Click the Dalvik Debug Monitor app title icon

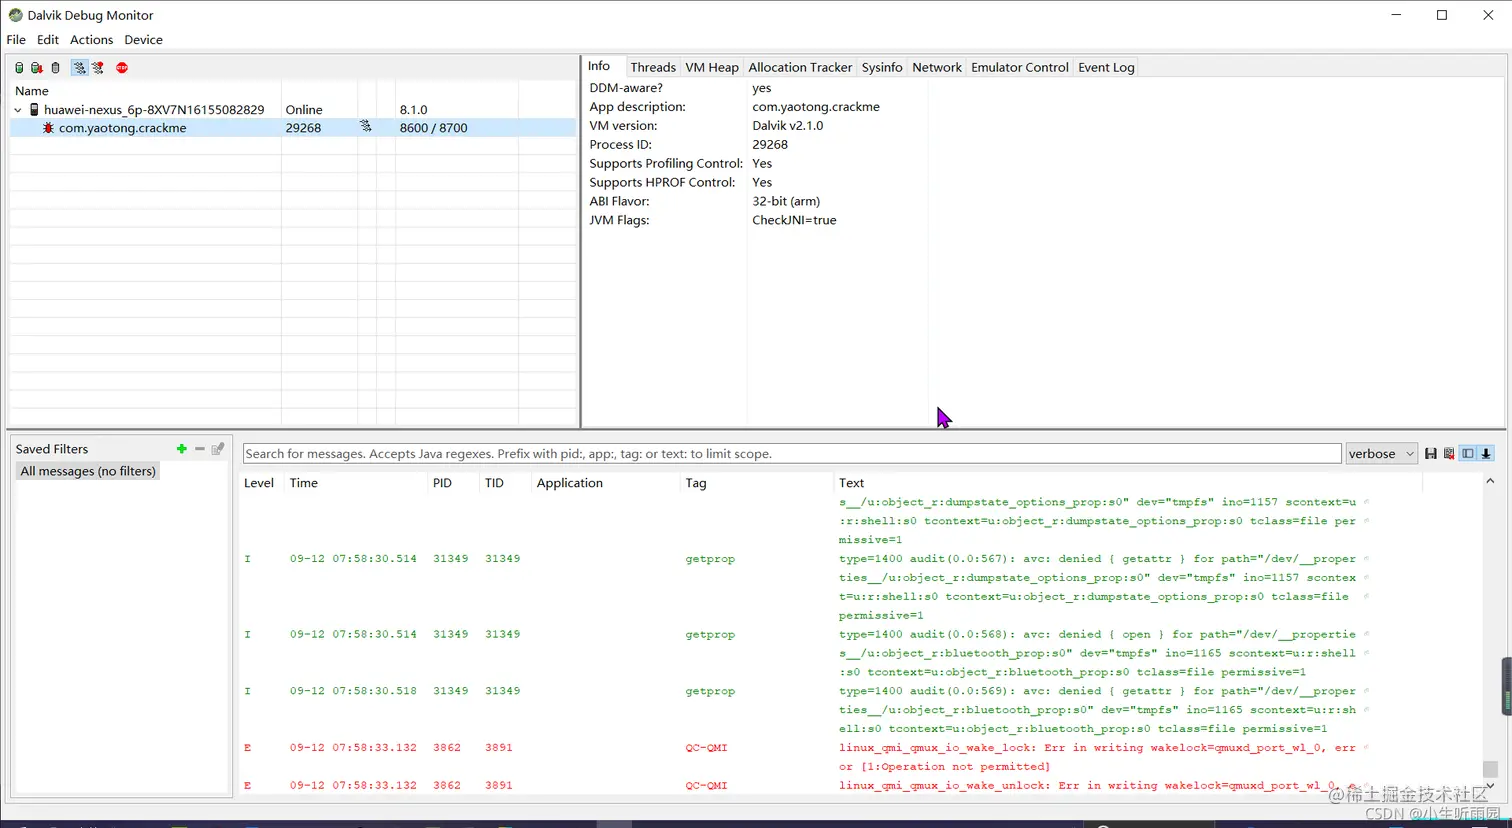[15, 15]
